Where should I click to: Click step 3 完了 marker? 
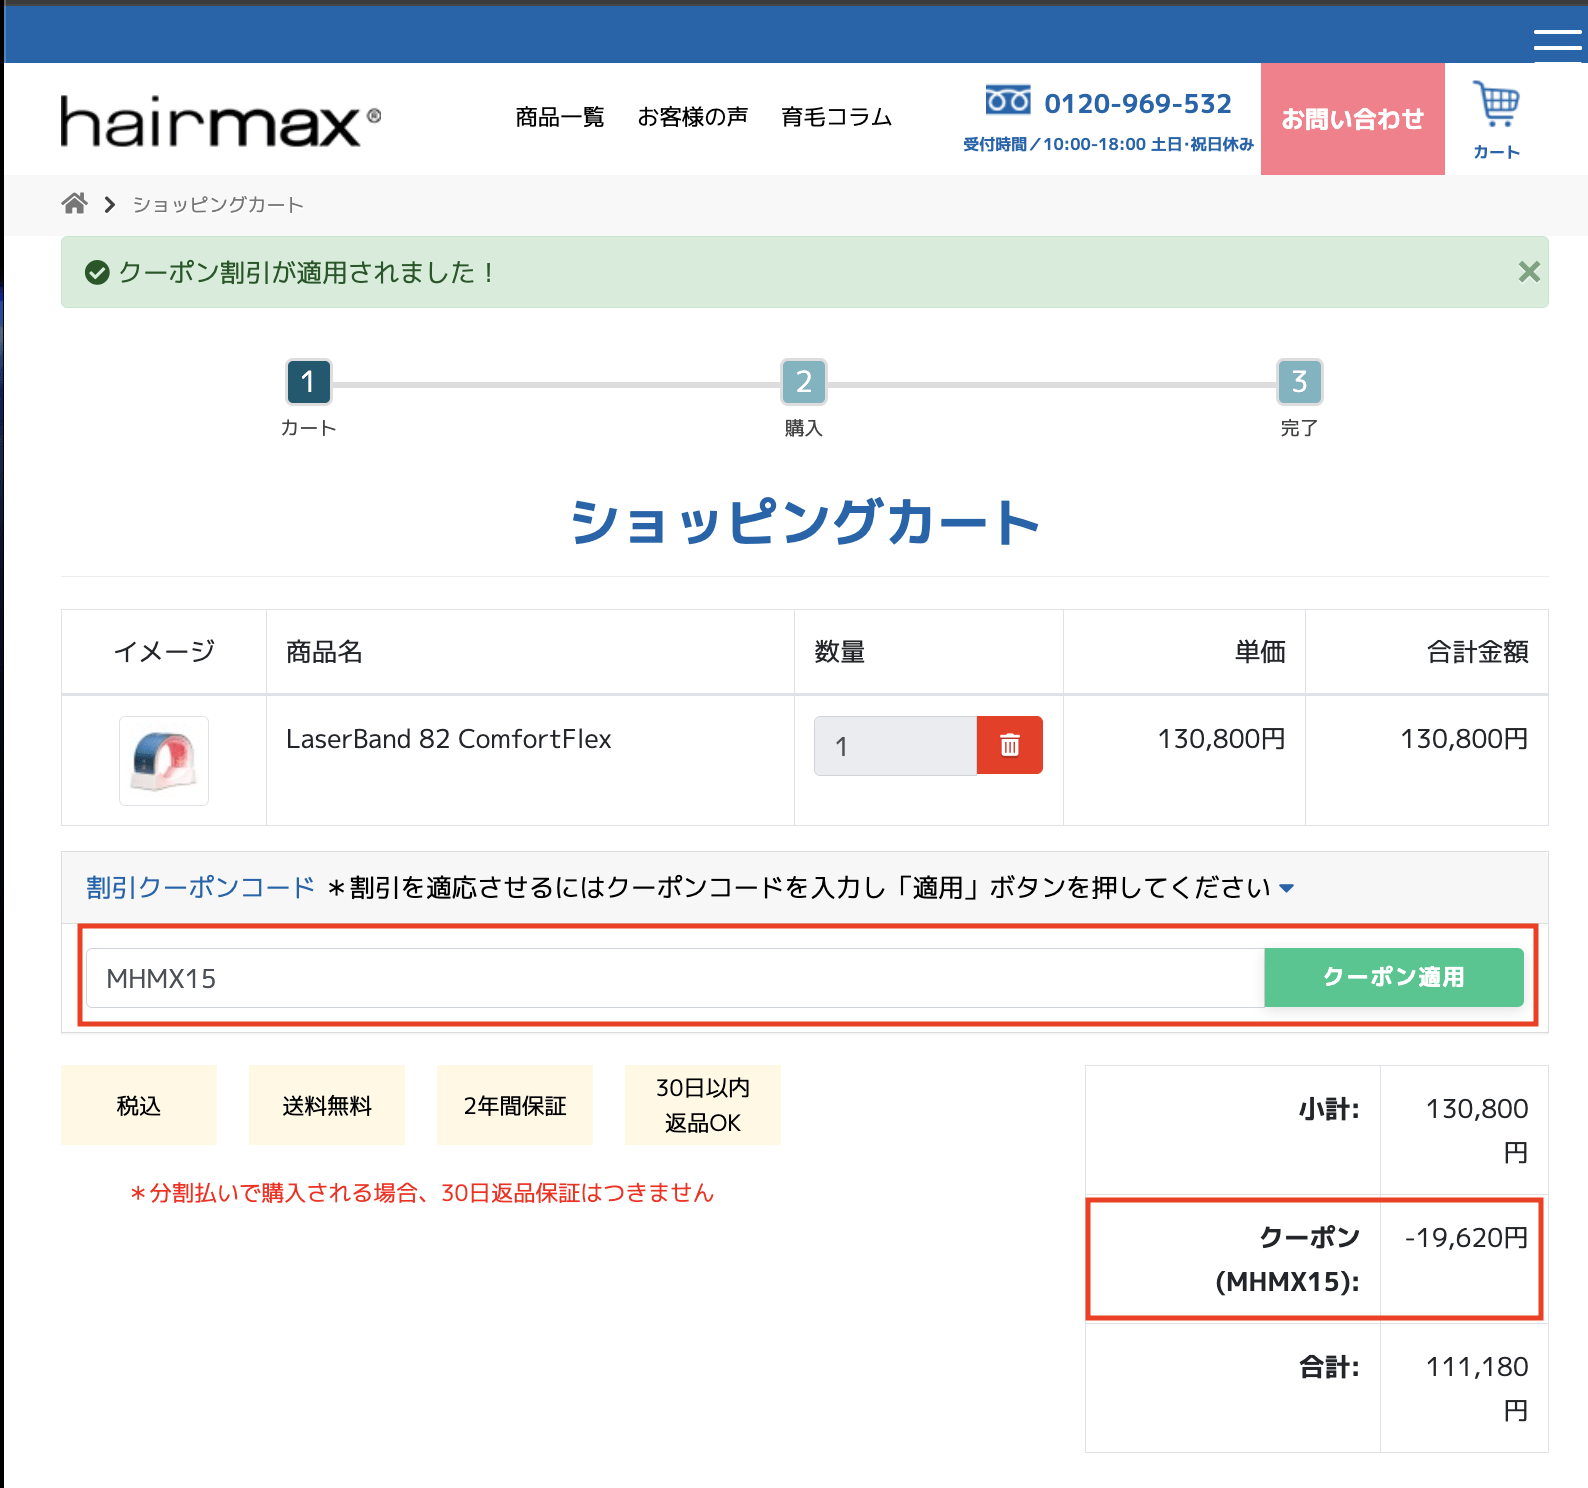[1299, 382]
